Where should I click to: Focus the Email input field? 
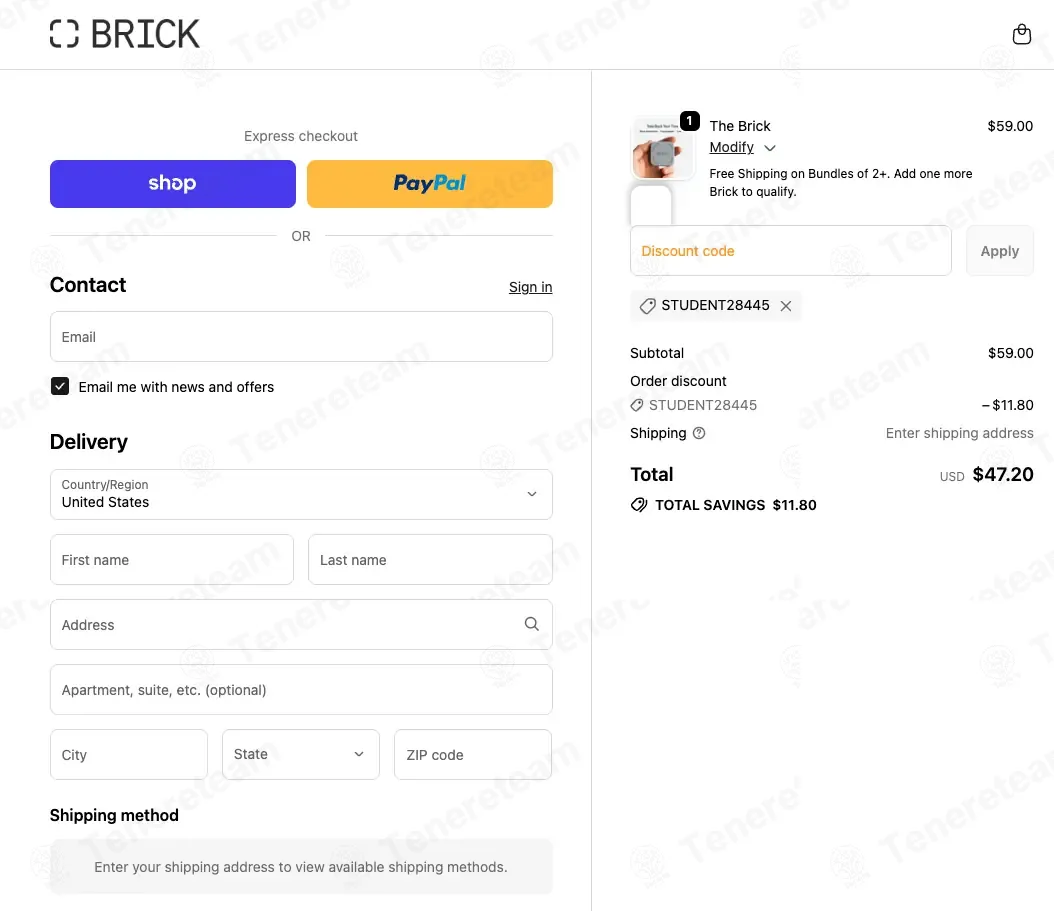(x=301, y=337)
